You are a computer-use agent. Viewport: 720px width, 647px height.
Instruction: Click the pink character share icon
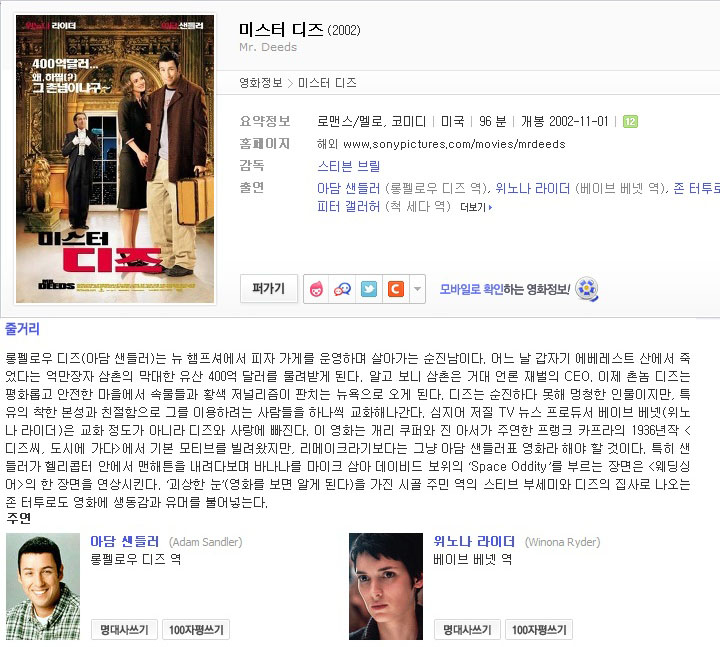point(316,289)
